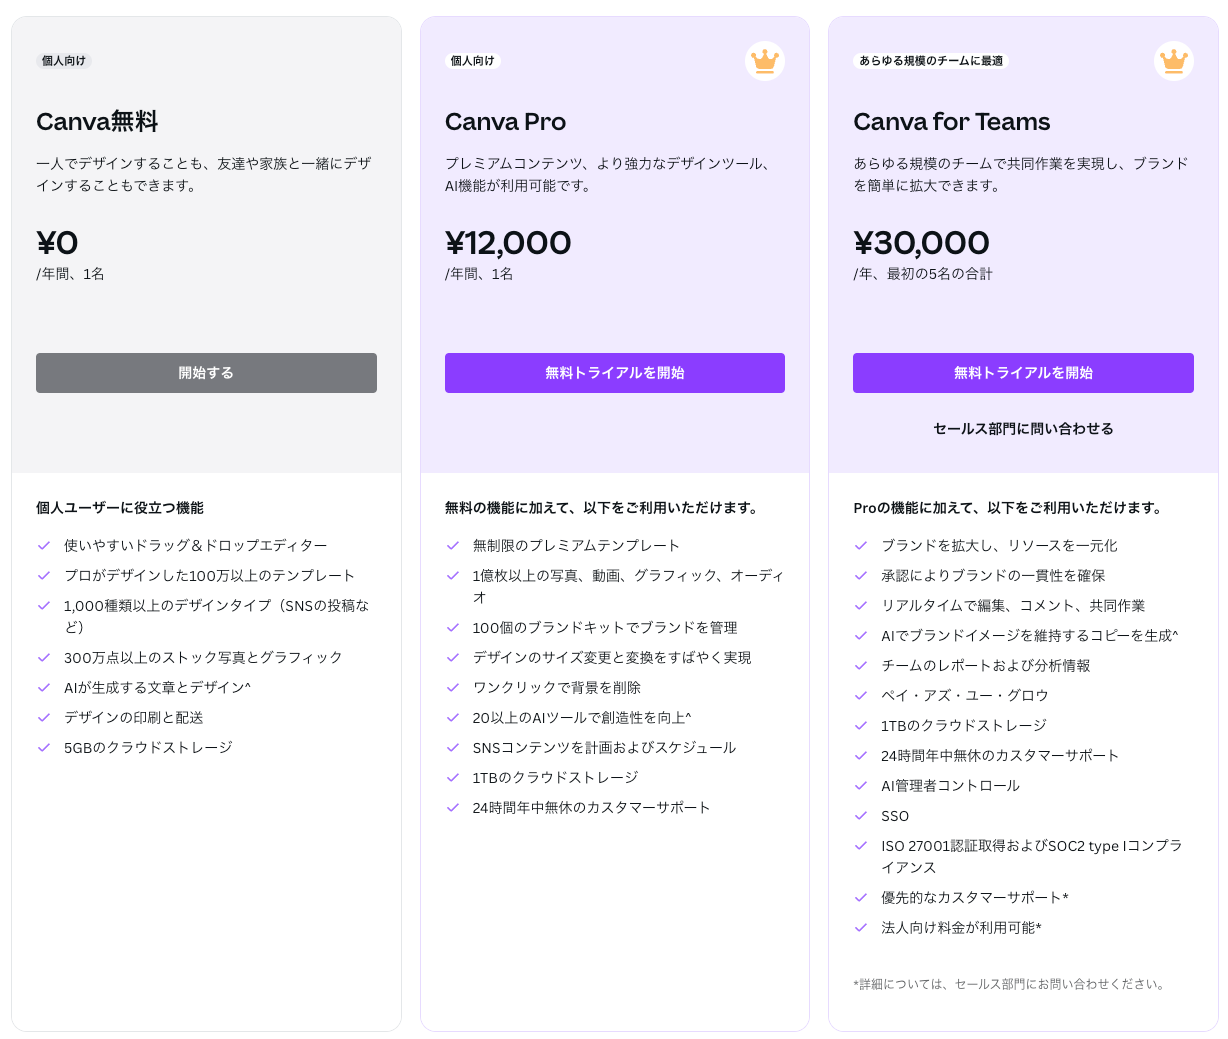Click the Canva for Teams heading
Image resolution: width=1228 pixels, height=1039 pixels.
click(951, 122)
